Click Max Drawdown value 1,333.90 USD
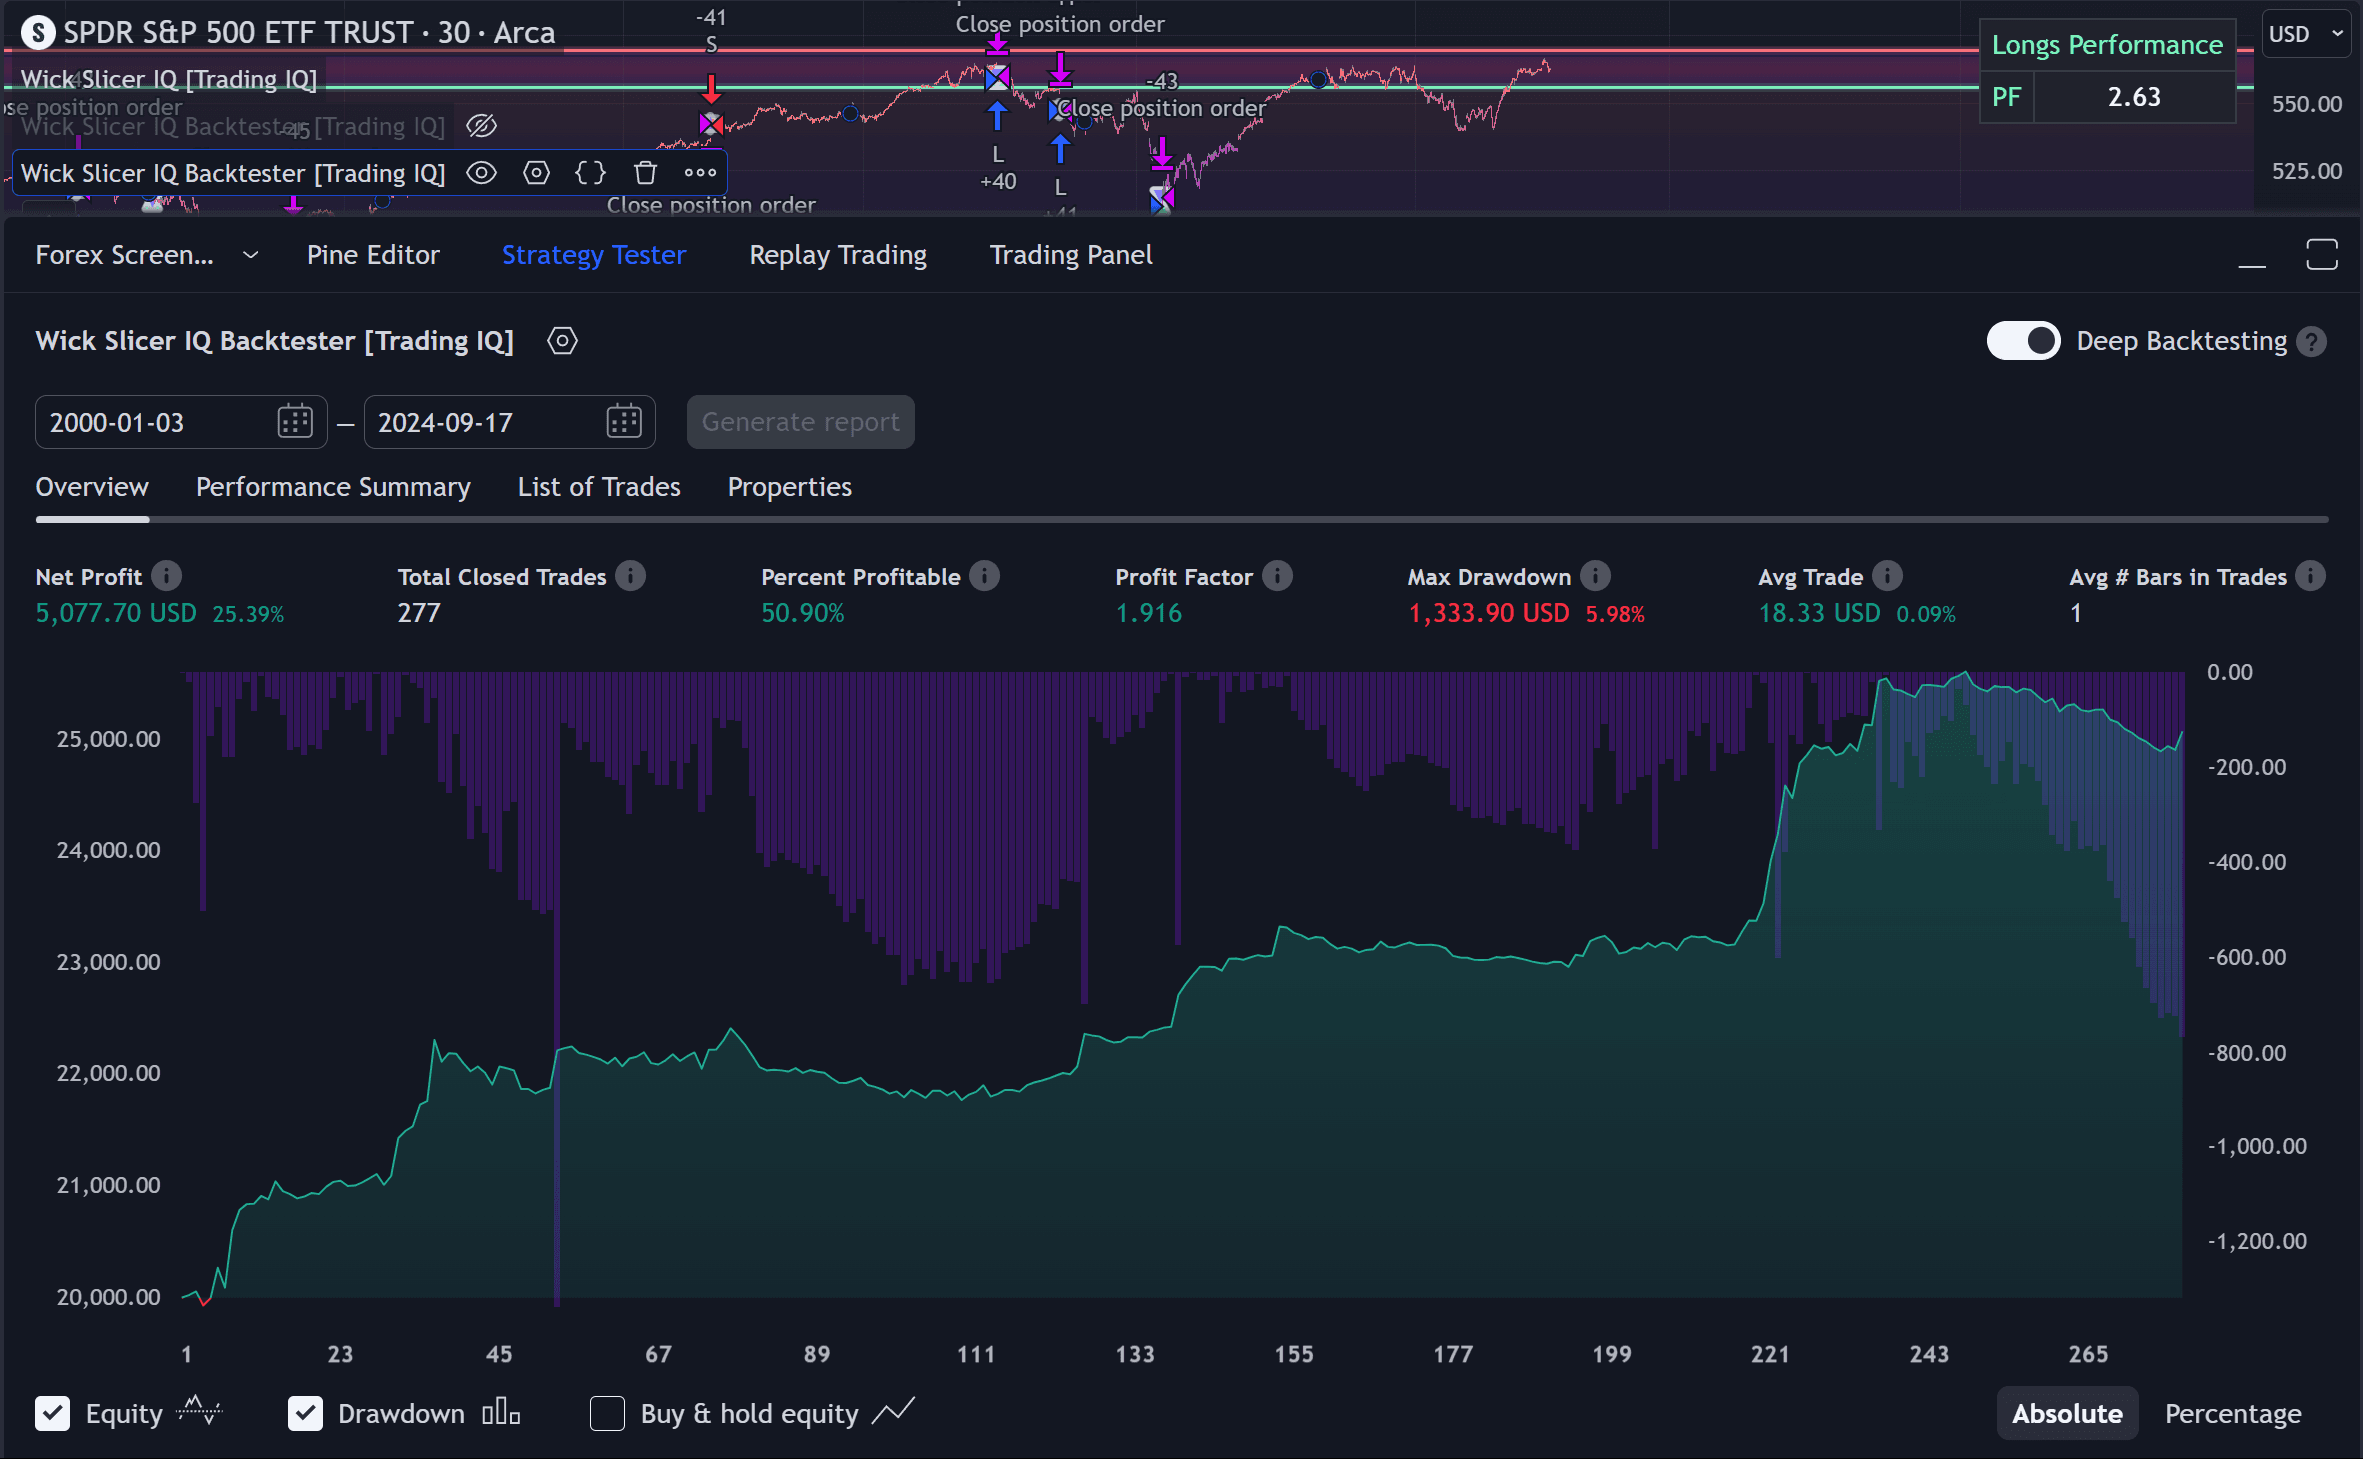Image resolution: width=2363 pixels, height=1459 pixels. coord(1489,613)
